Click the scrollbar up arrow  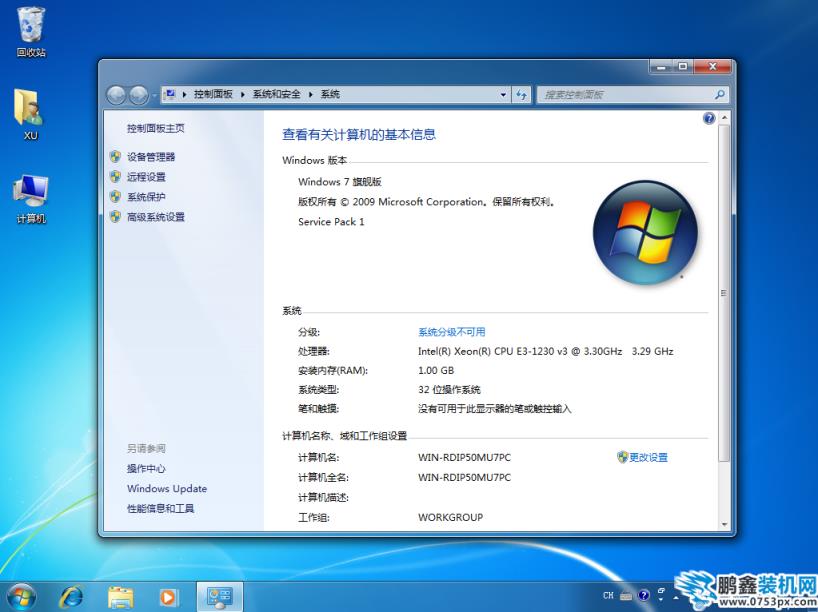724,118
